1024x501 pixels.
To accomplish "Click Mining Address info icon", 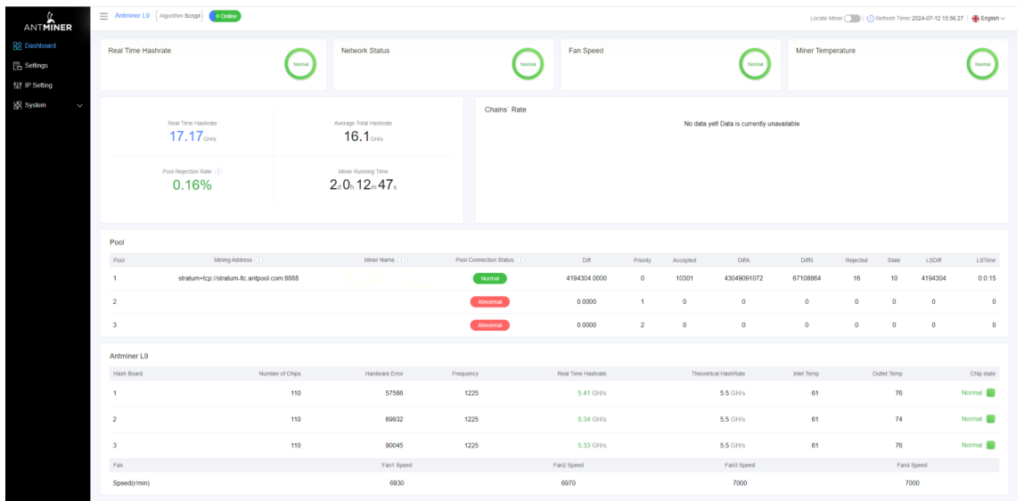I will pyautogui.click(x=260, y=260).
